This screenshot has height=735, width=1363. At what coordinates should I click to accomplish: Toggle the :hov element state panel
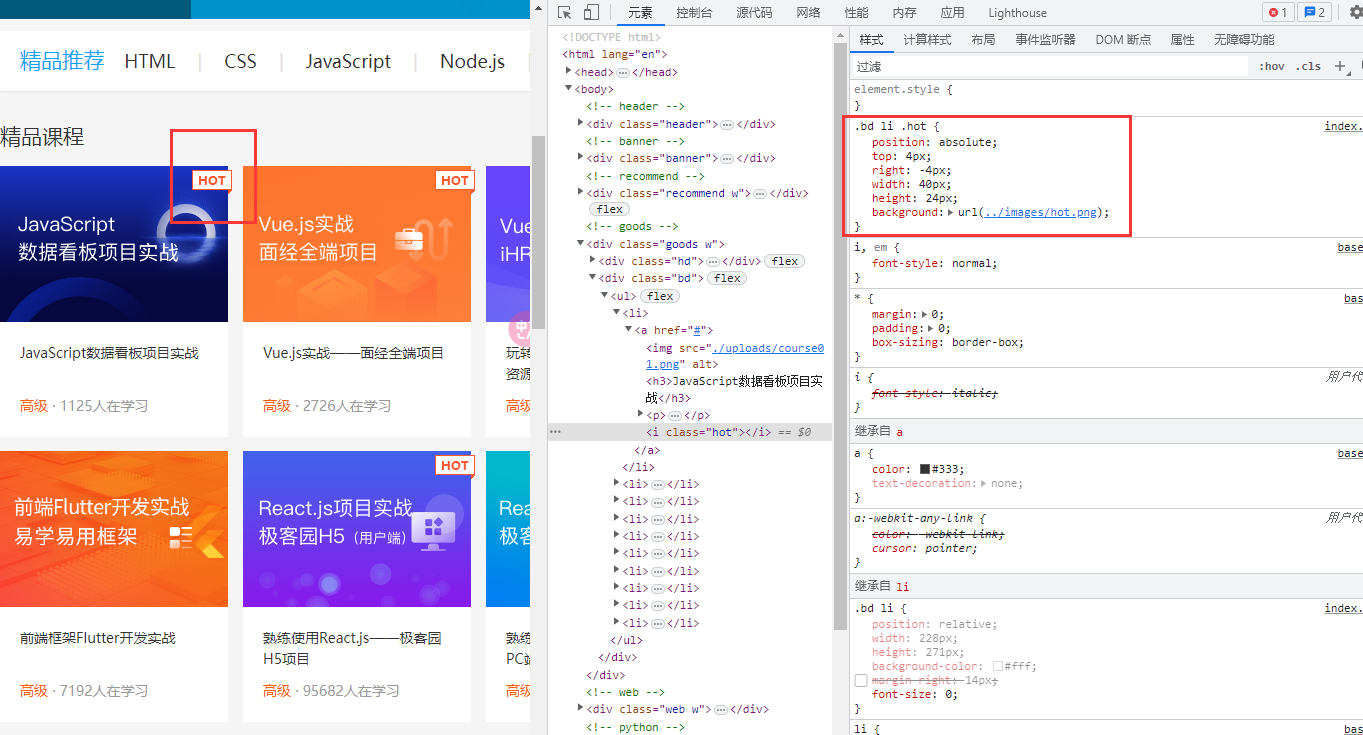point(1272,66)
